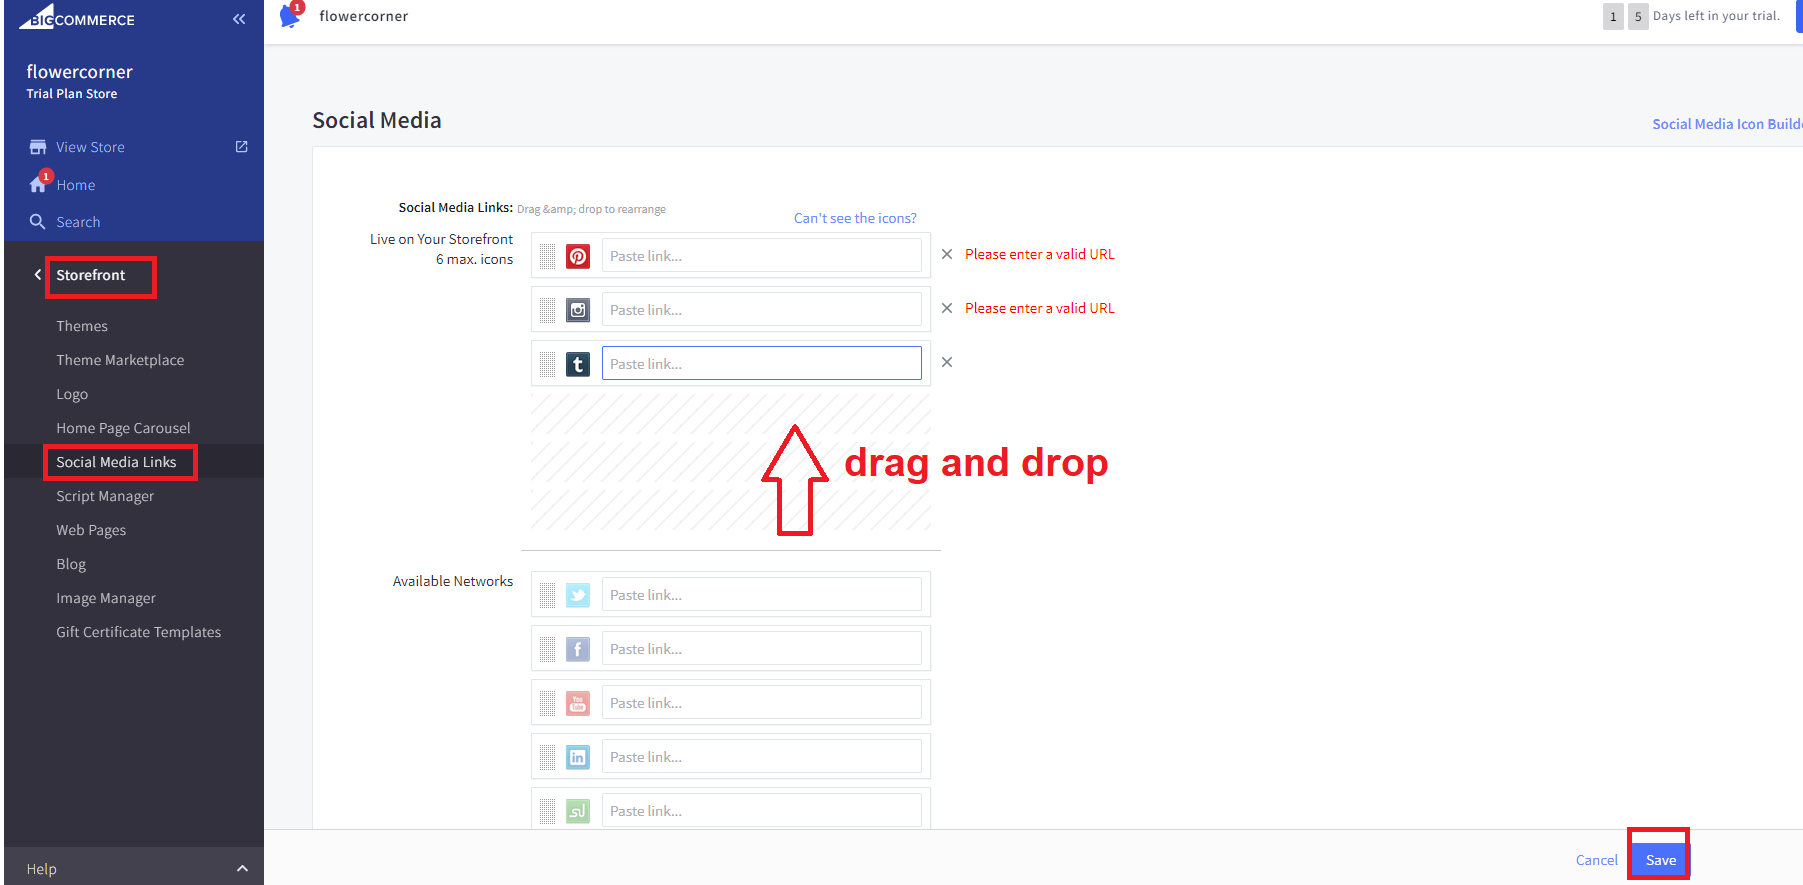Click the Save button
The height and width of the screenshot is (885, 1803).
[1660, 860]
